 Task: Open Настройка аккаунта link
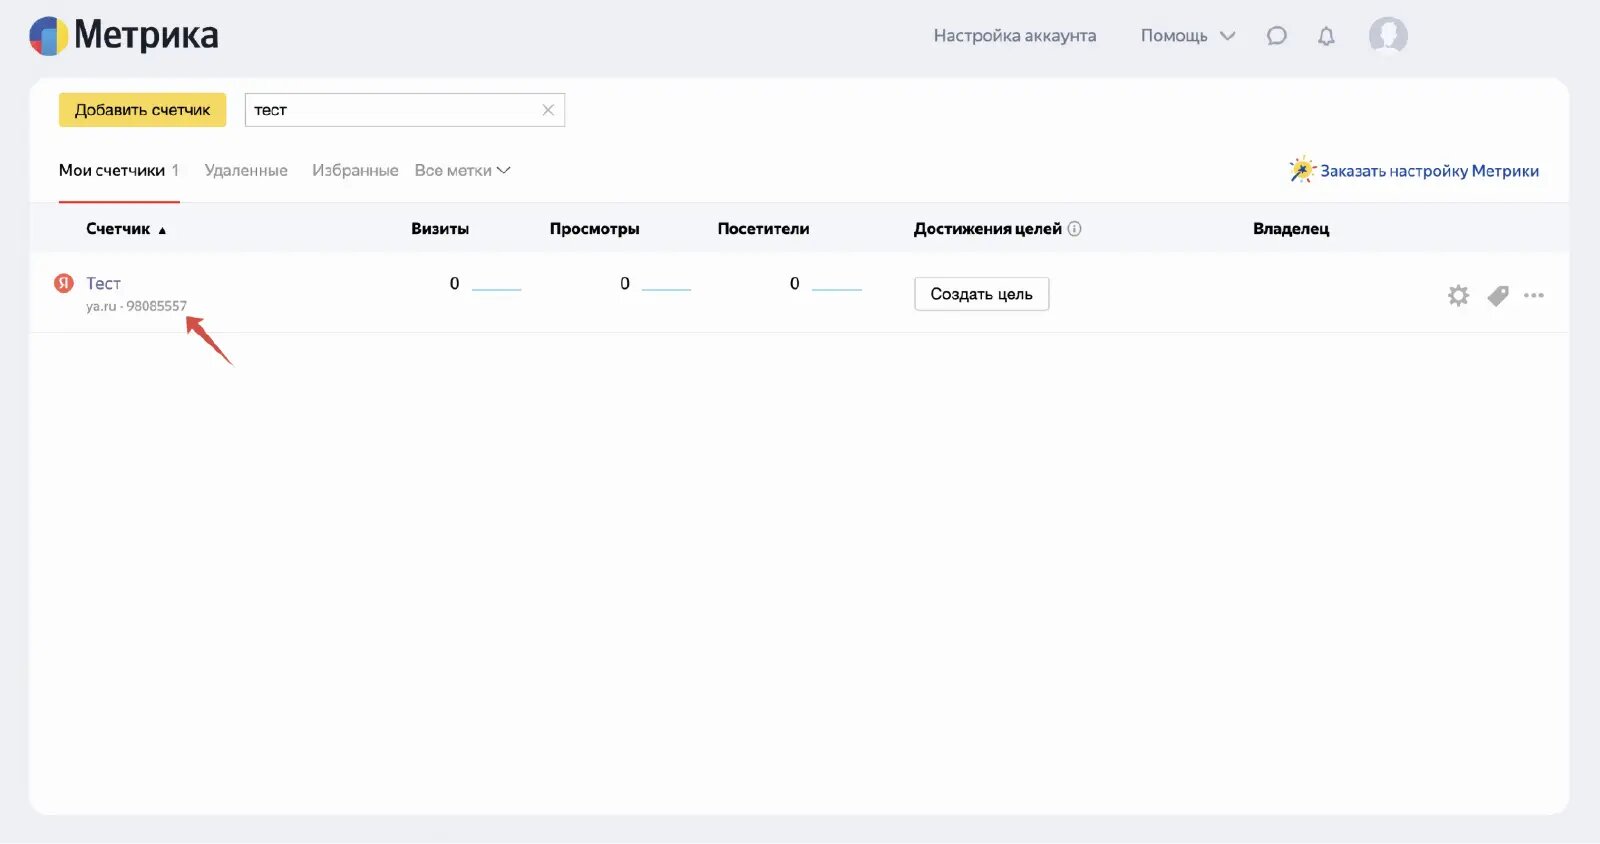click(1014, 36)
